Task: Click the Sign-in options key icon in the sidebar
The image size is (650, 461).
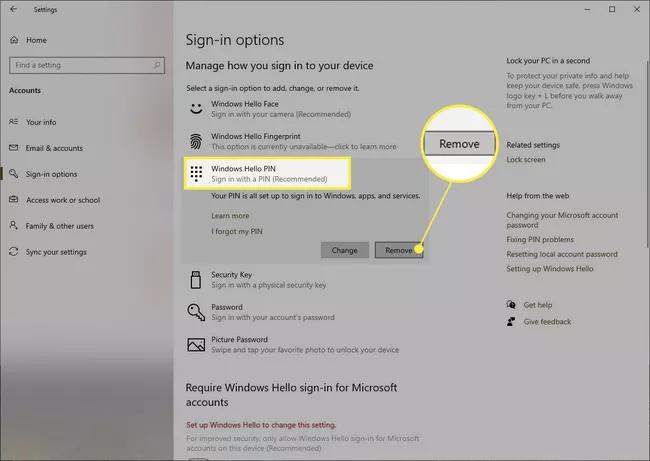Action: pos(14,173)
